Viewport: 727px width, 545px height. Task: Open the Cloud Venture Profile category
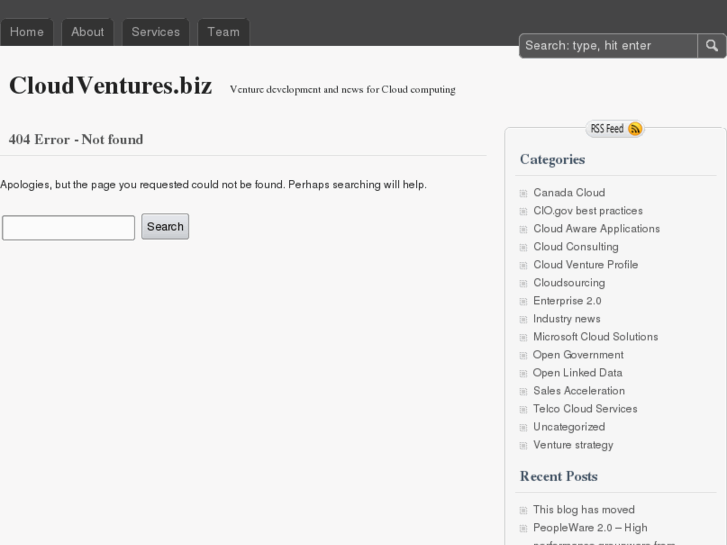[x=585, y=265]
